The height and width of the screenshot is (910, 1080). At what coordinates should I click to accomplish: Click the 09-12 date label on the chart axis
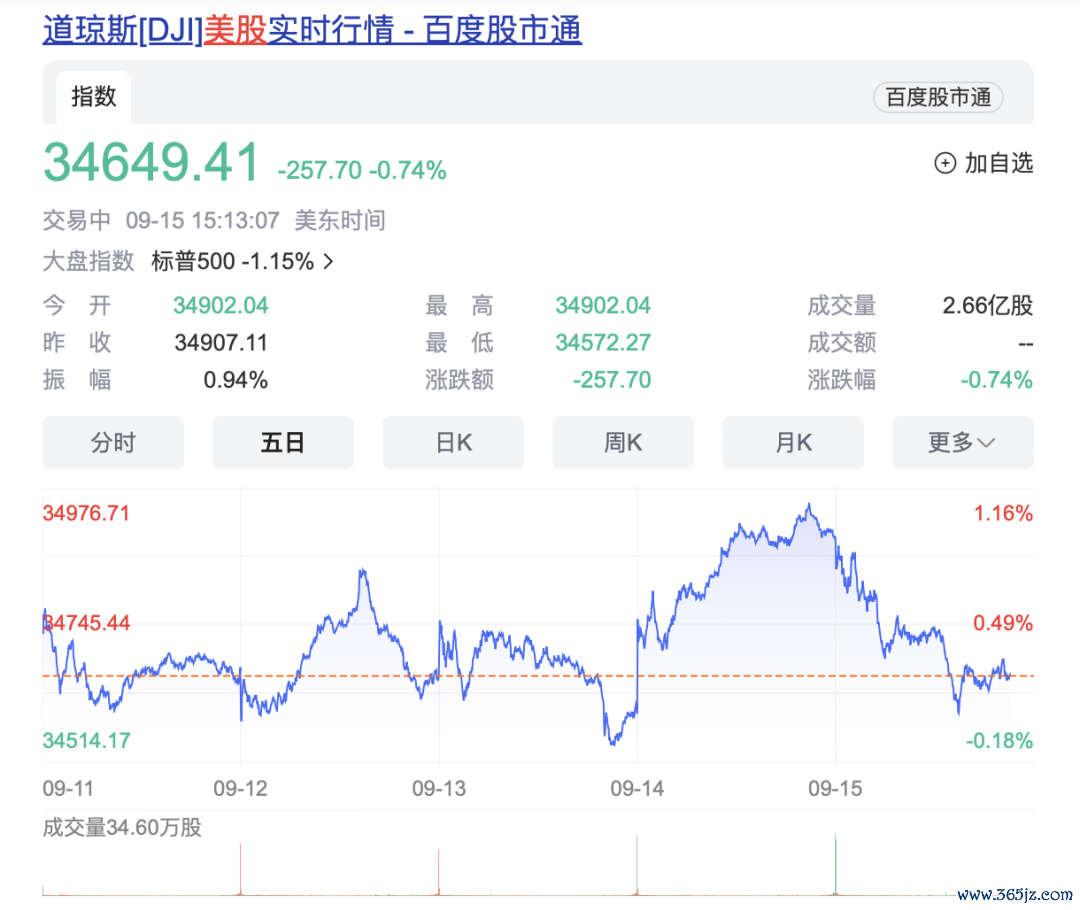click(x=240, y=788)
